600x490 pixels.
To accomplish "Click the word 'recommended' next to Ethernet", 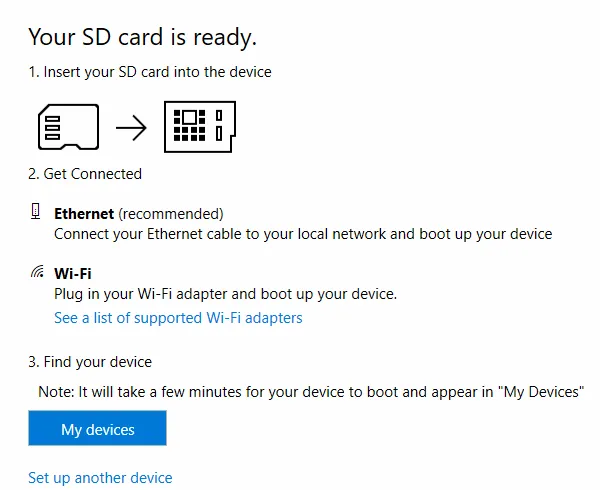I will pos(170,214).
